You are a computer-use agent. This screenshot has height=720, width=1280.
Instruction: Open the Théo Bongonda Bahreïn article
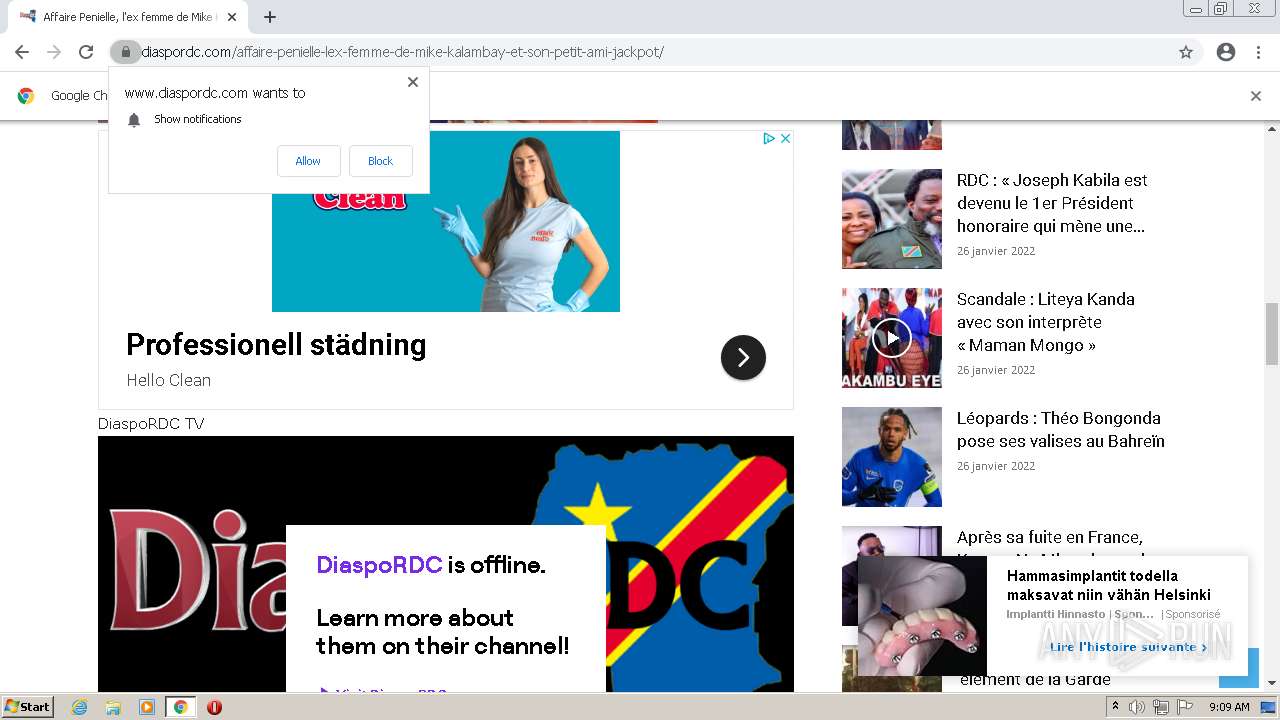[x=1060, y=430]
